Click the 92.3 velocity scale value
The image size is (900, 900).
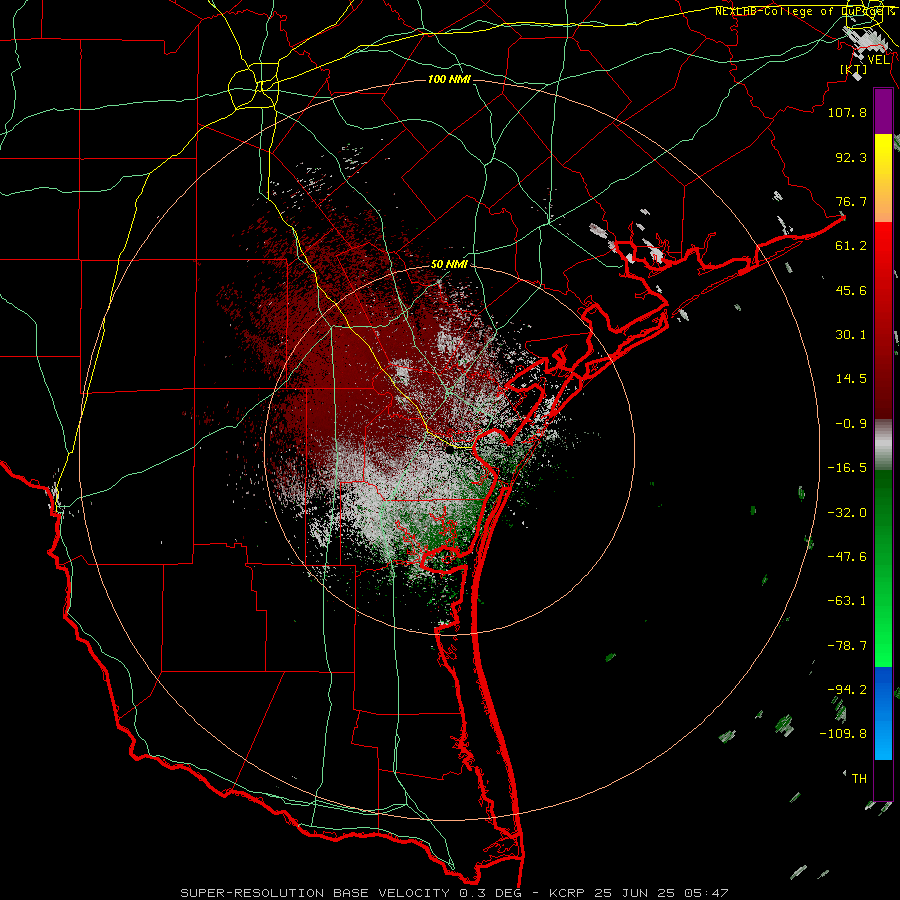pyautogui.click(x=851, y=157)
